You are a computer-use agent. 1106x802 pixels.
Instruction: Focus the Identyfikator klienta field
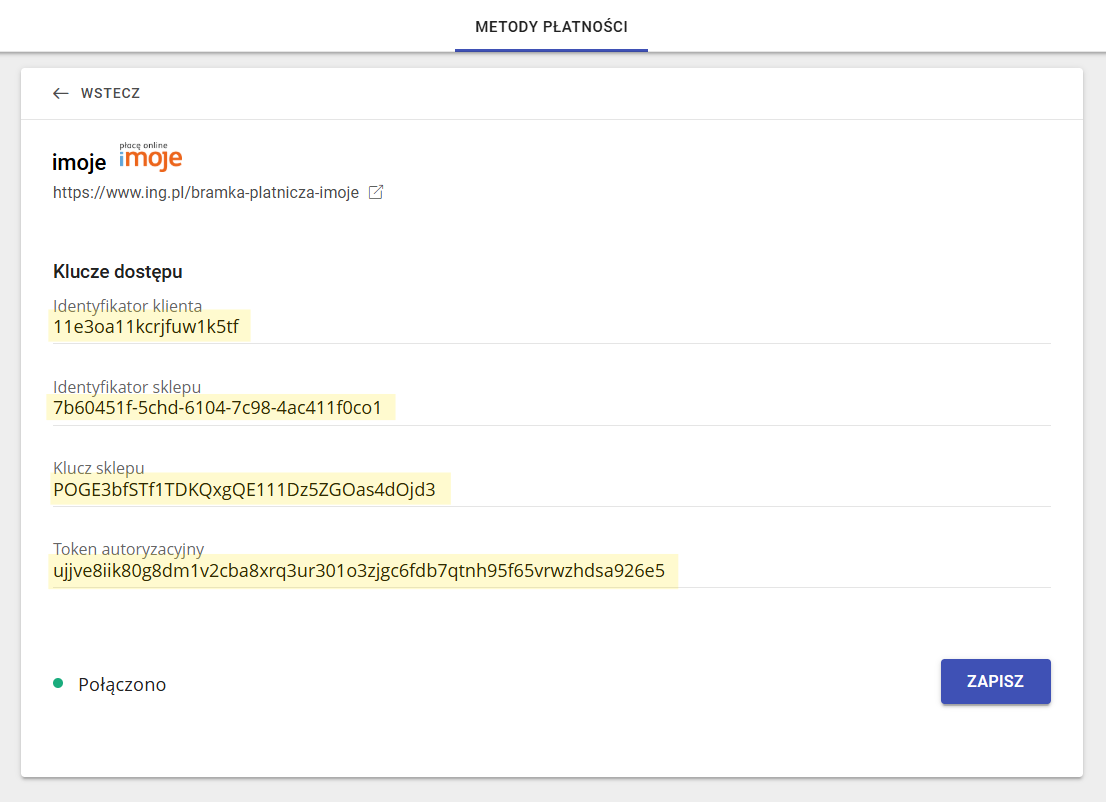(552, 327)
